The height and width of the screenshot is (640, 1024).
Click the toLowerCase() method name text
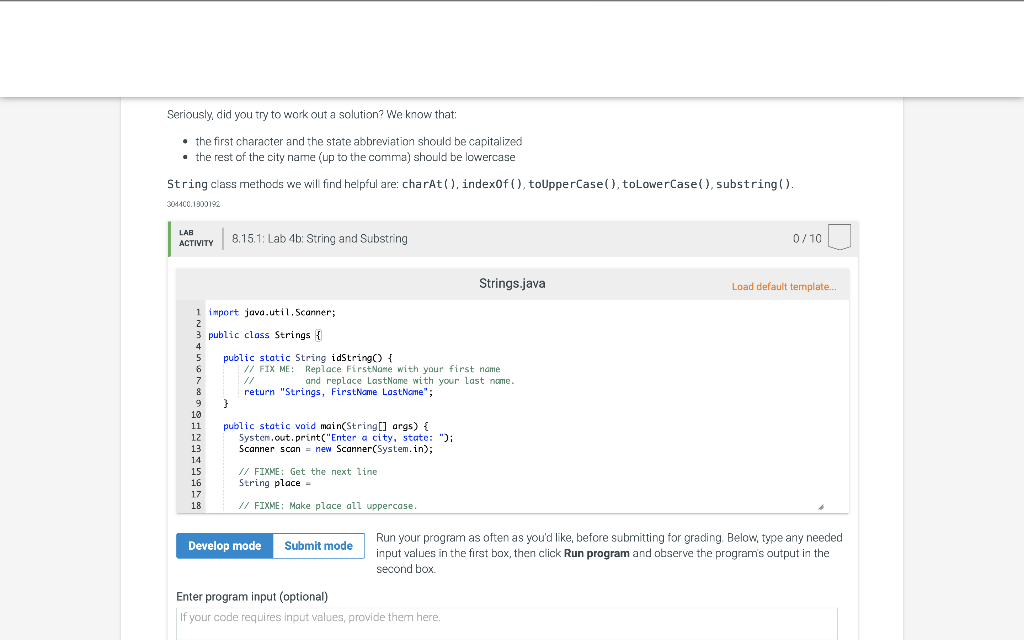point(666,184)
